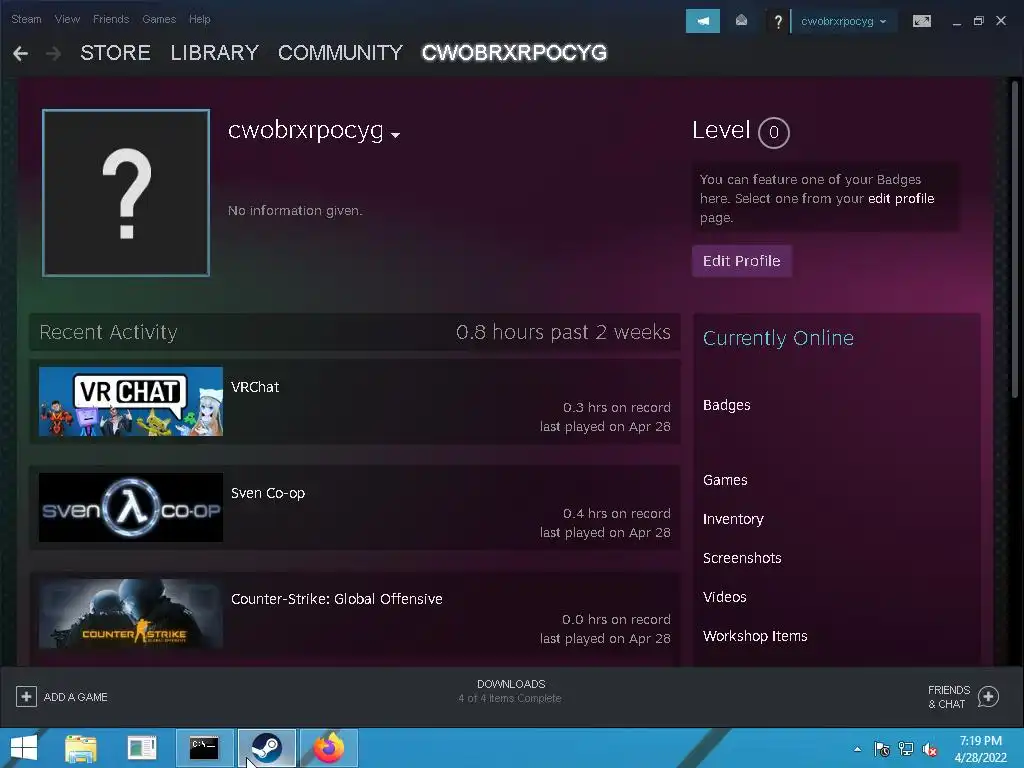Click the Steam taskbar icon
The width and height of the screenshot is (1024, 768).
pos(266,748)
